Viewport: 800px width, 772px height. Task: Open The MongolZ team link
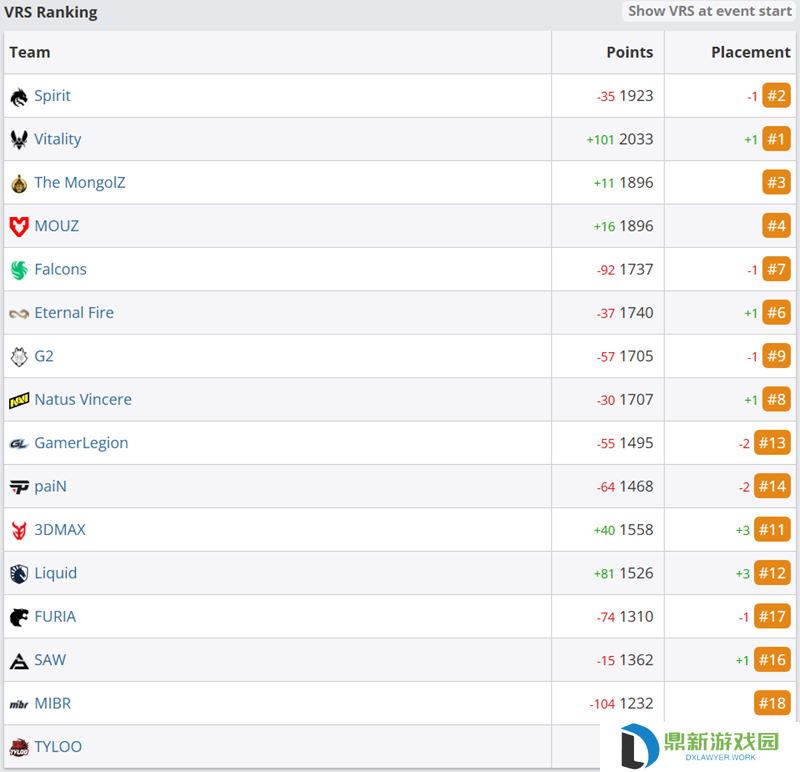coord(80,183)
